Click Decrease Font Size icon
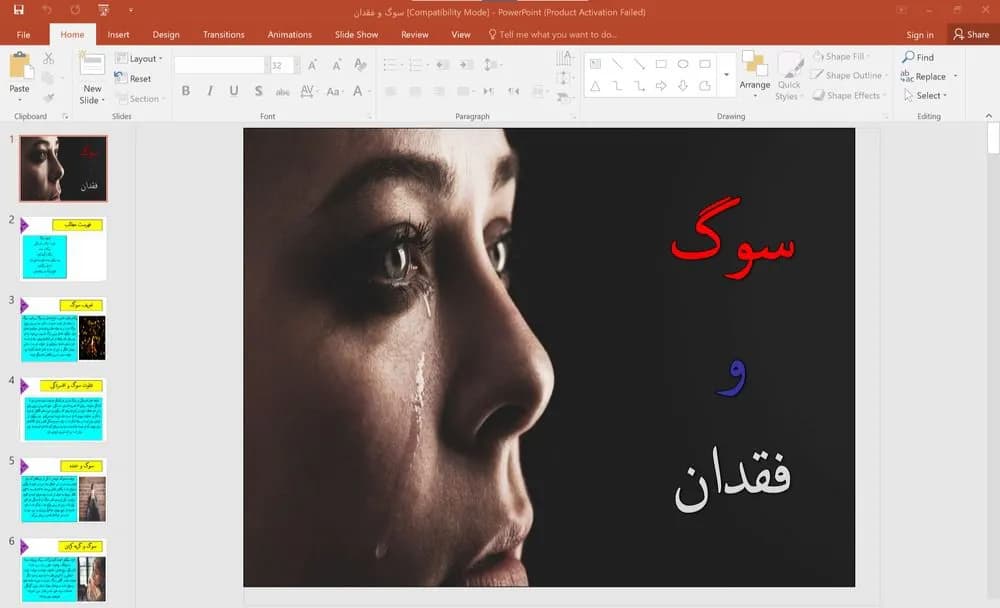1000x608 pixels. 337,65
